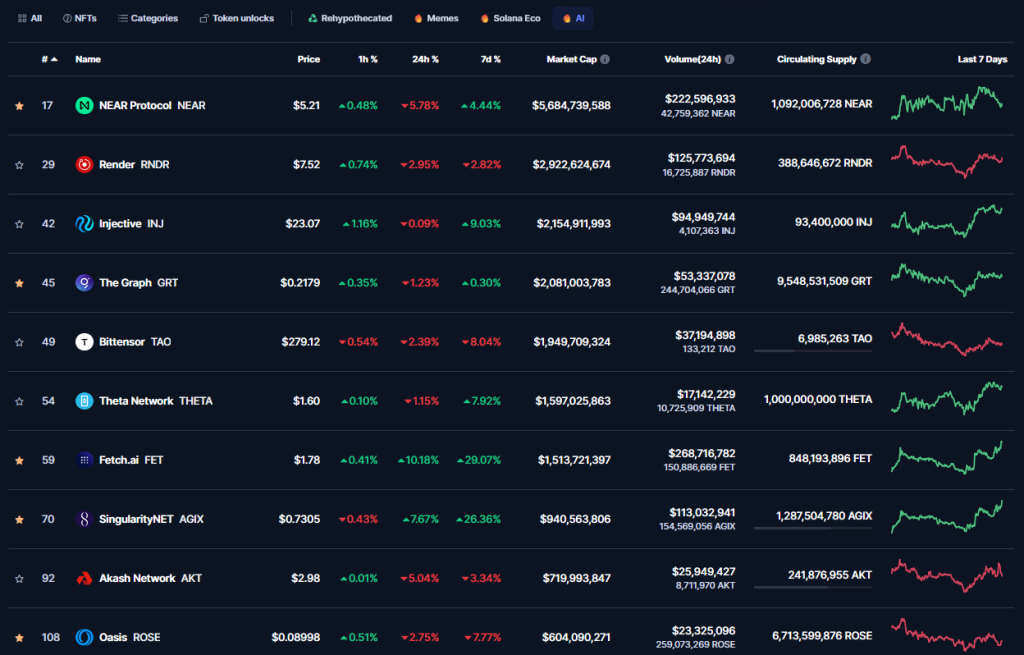Sort by Circulating Supply column header
The height and width of the screenshot is (655, 1024).
coord(816,59)
